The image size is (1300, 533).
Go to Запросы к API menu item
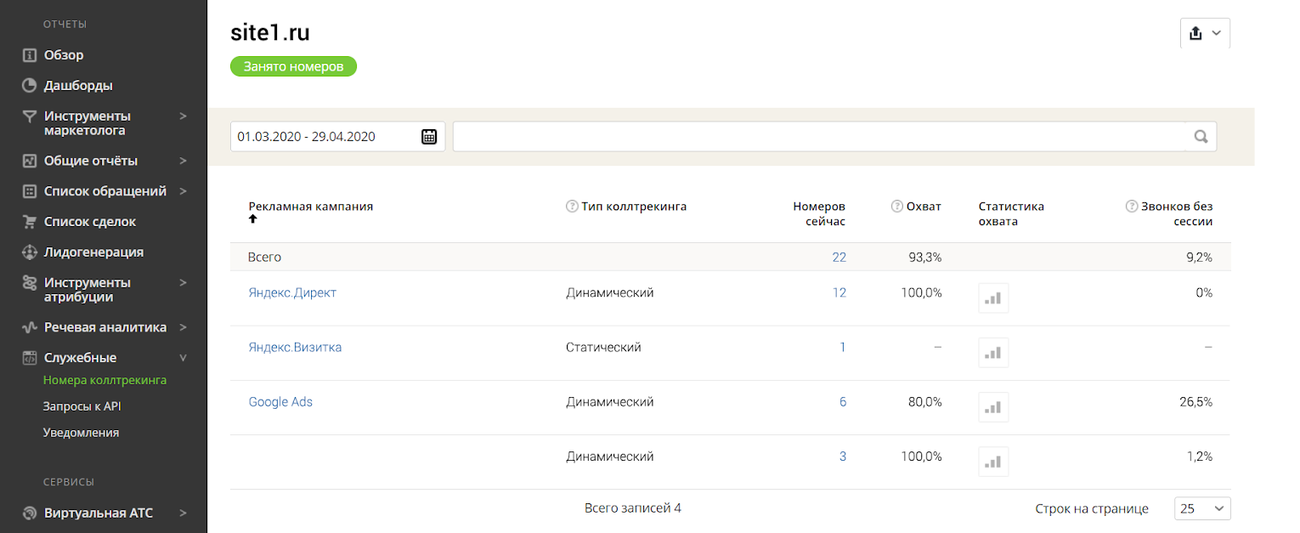tap(82, 407)
